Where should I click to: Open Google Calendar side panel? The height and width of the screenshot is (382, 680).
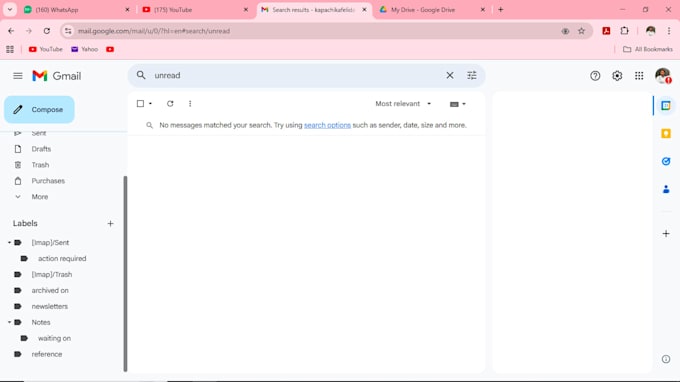tap(666, 106)
